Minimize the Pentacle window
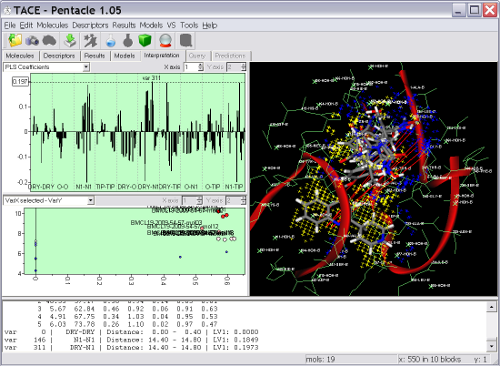The width and height of the screenshot is (500, 366). 458,10
